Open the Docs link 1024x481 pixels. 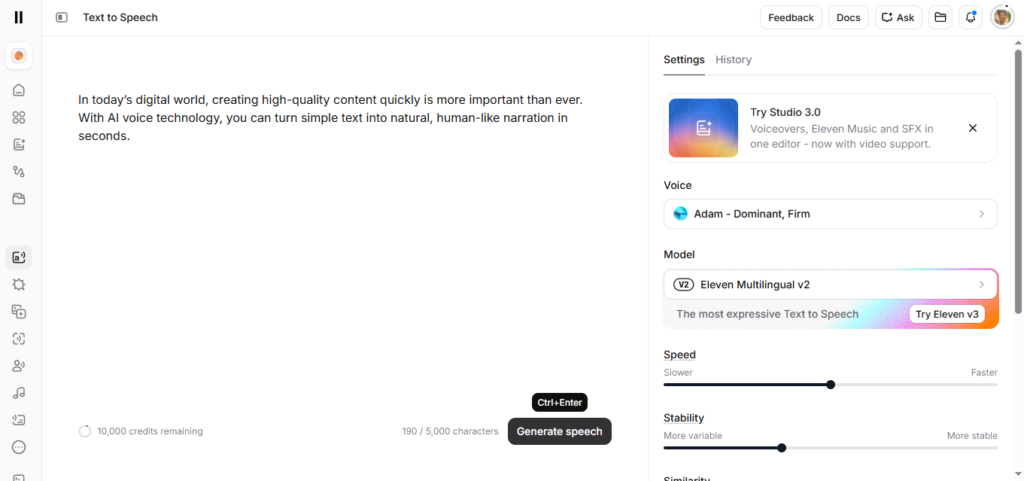pyautogui.click(x=848, y=17)
